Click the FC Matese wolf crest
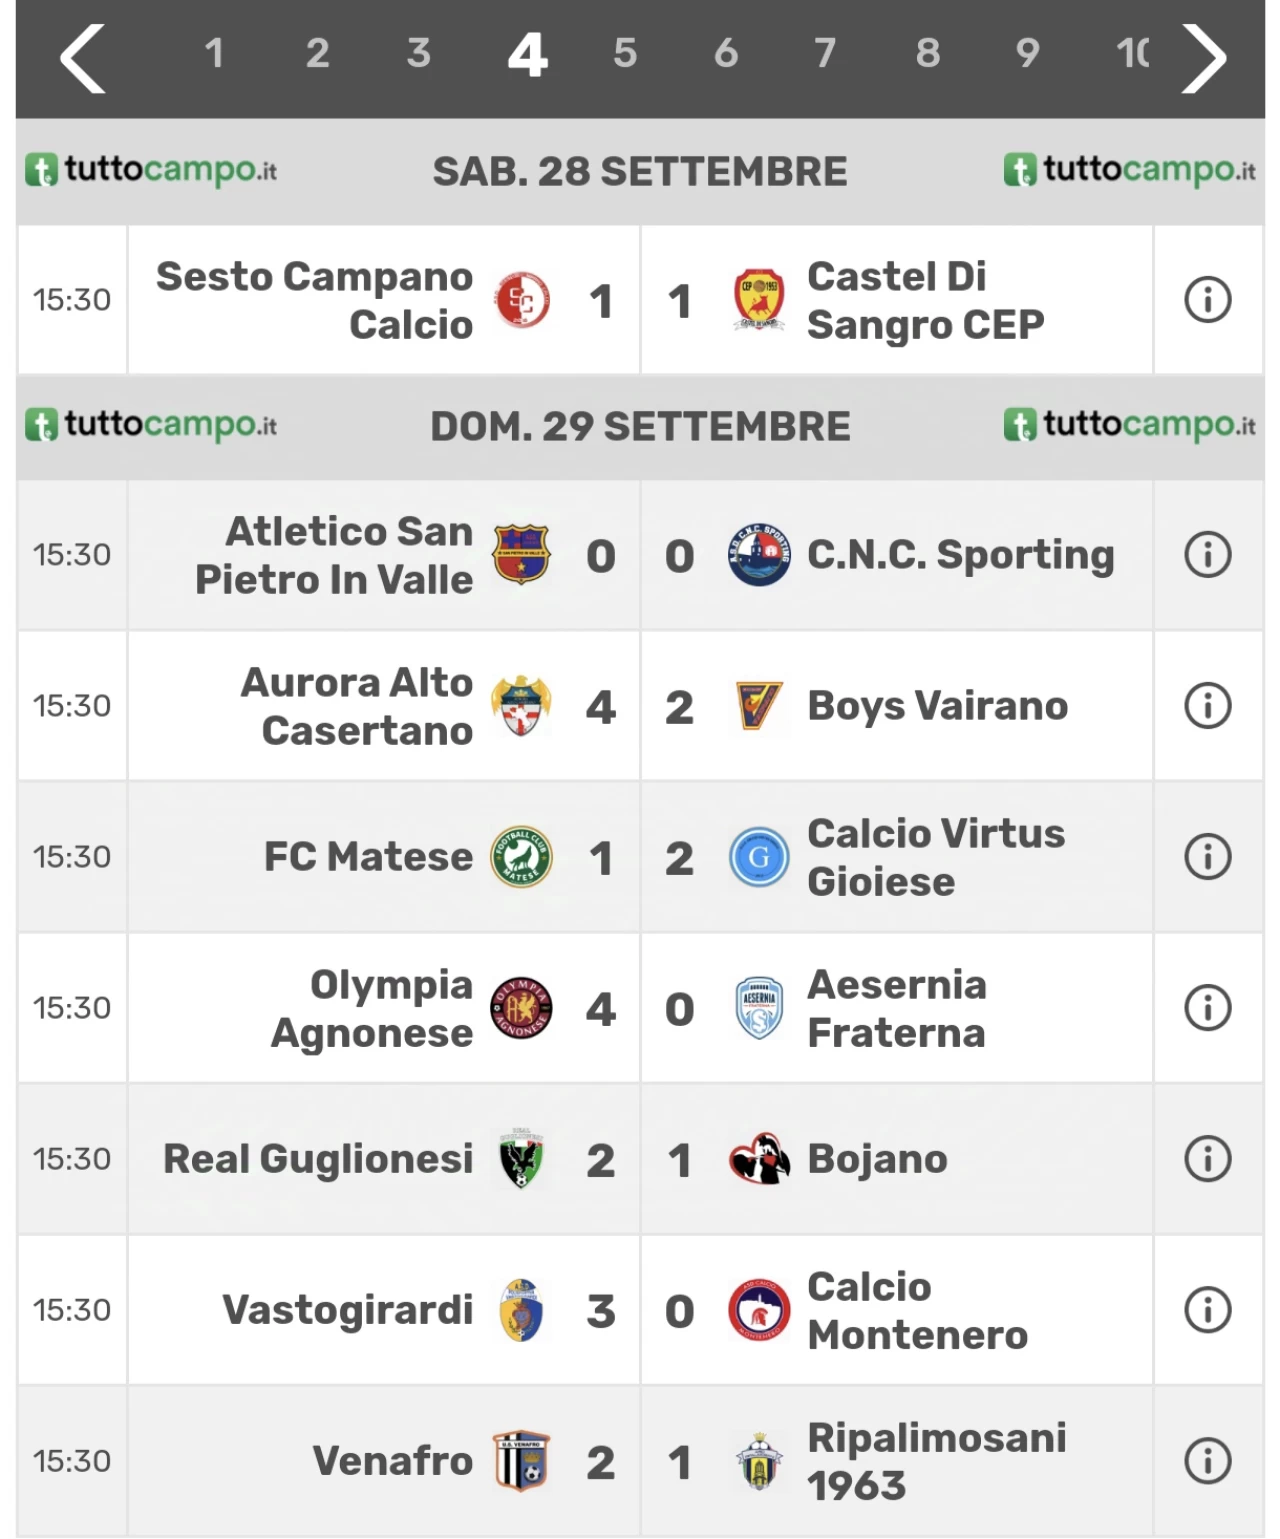The image size is (1280, 1539). [x=521, y=857]
